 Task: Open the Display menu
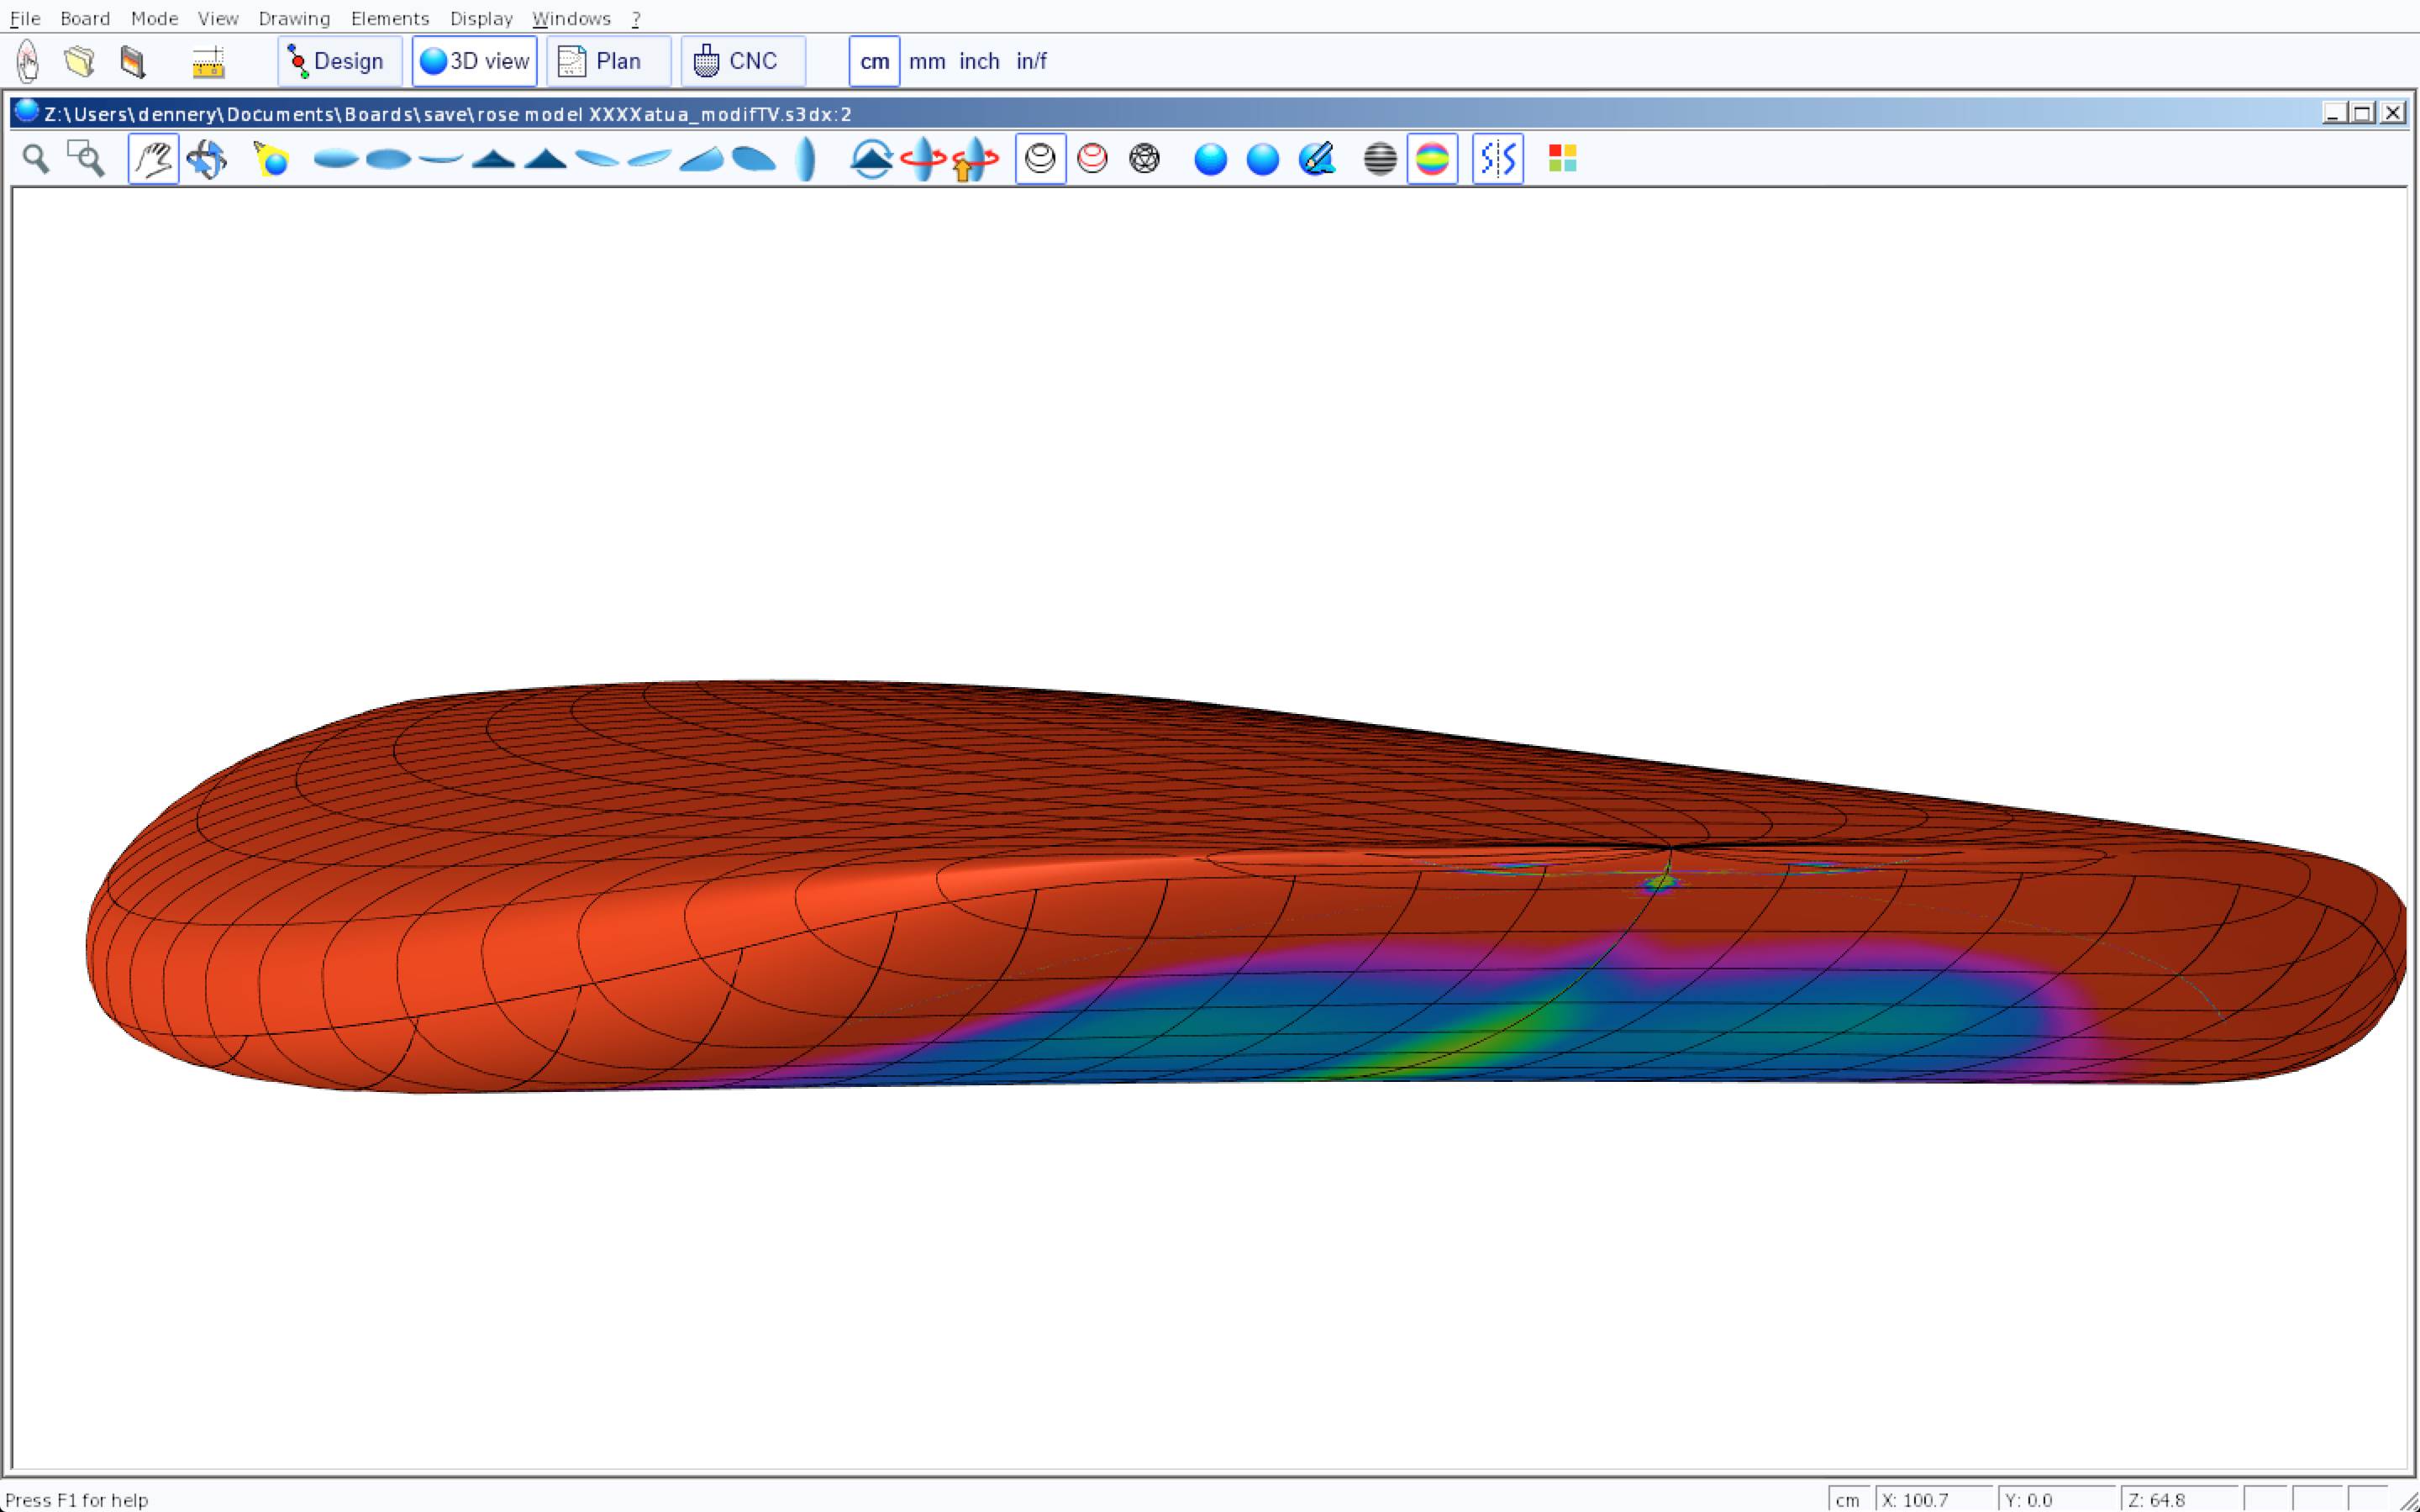pyautogui.click(x=481, y=18)
